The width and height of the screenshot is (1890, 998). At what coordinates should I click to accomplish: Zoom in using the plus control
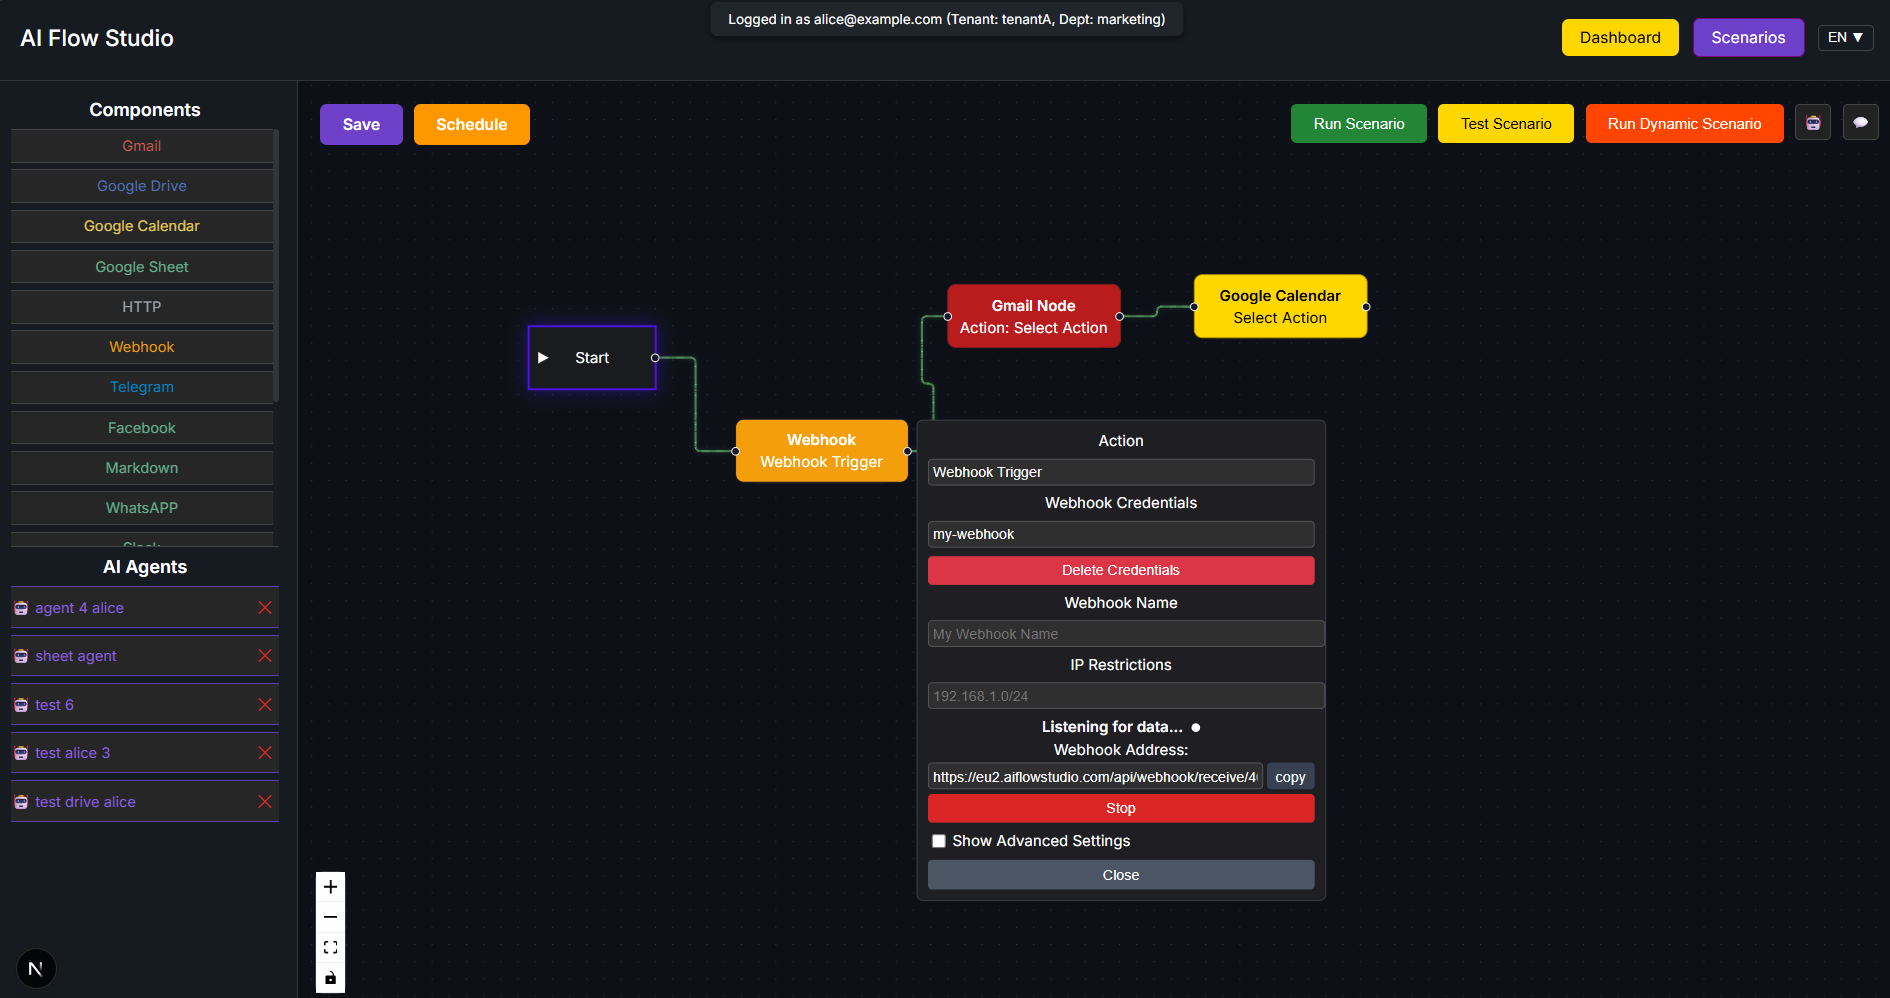pyautogui.click(x=330, y=886)
